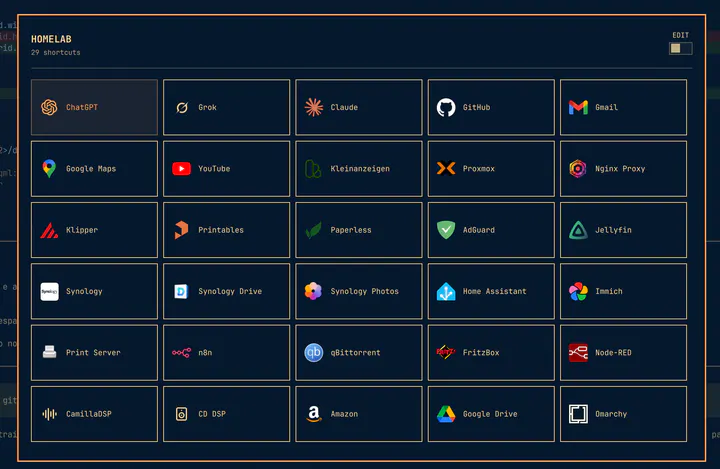This screenshot has width=720, height=469.
Task: Select the Google Drive label
Action: [x=490, y=414]
